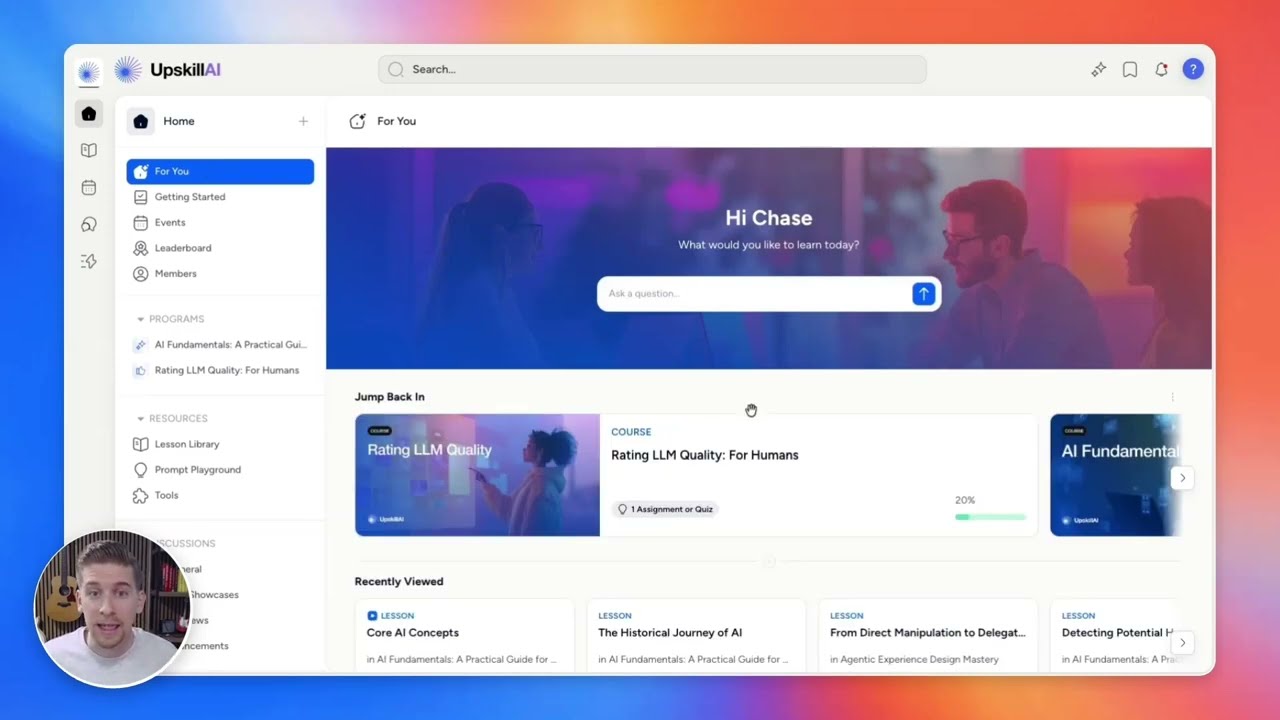Click the Recently Viewed heading

click(399, 581)
